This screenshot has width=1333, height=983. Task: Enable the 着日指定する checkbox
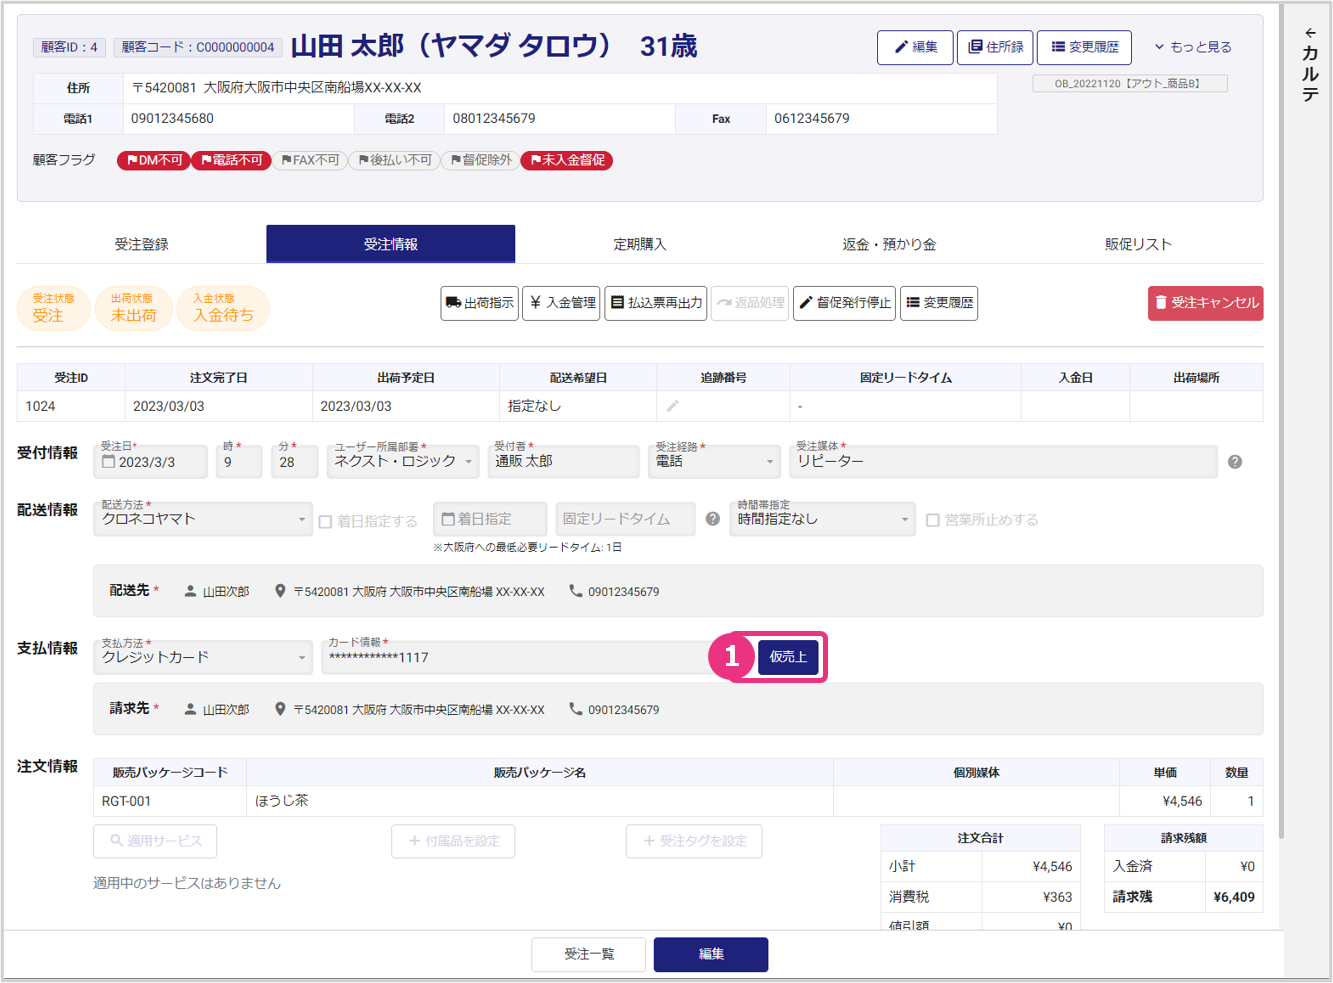(x=326, y=521)
